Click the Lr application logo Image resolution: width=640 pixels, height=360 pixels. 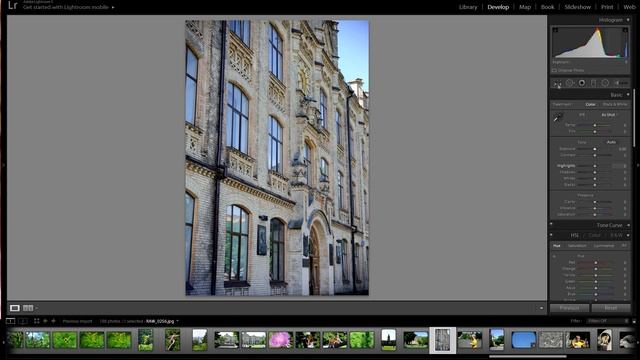[13, 6]
